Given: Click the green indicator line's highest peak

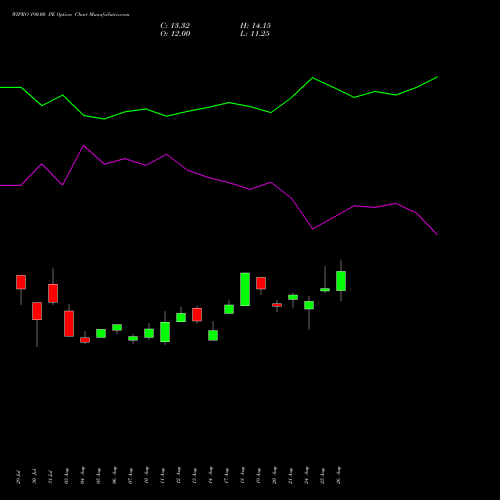Looking at the screenshot, I should [437, 77].
